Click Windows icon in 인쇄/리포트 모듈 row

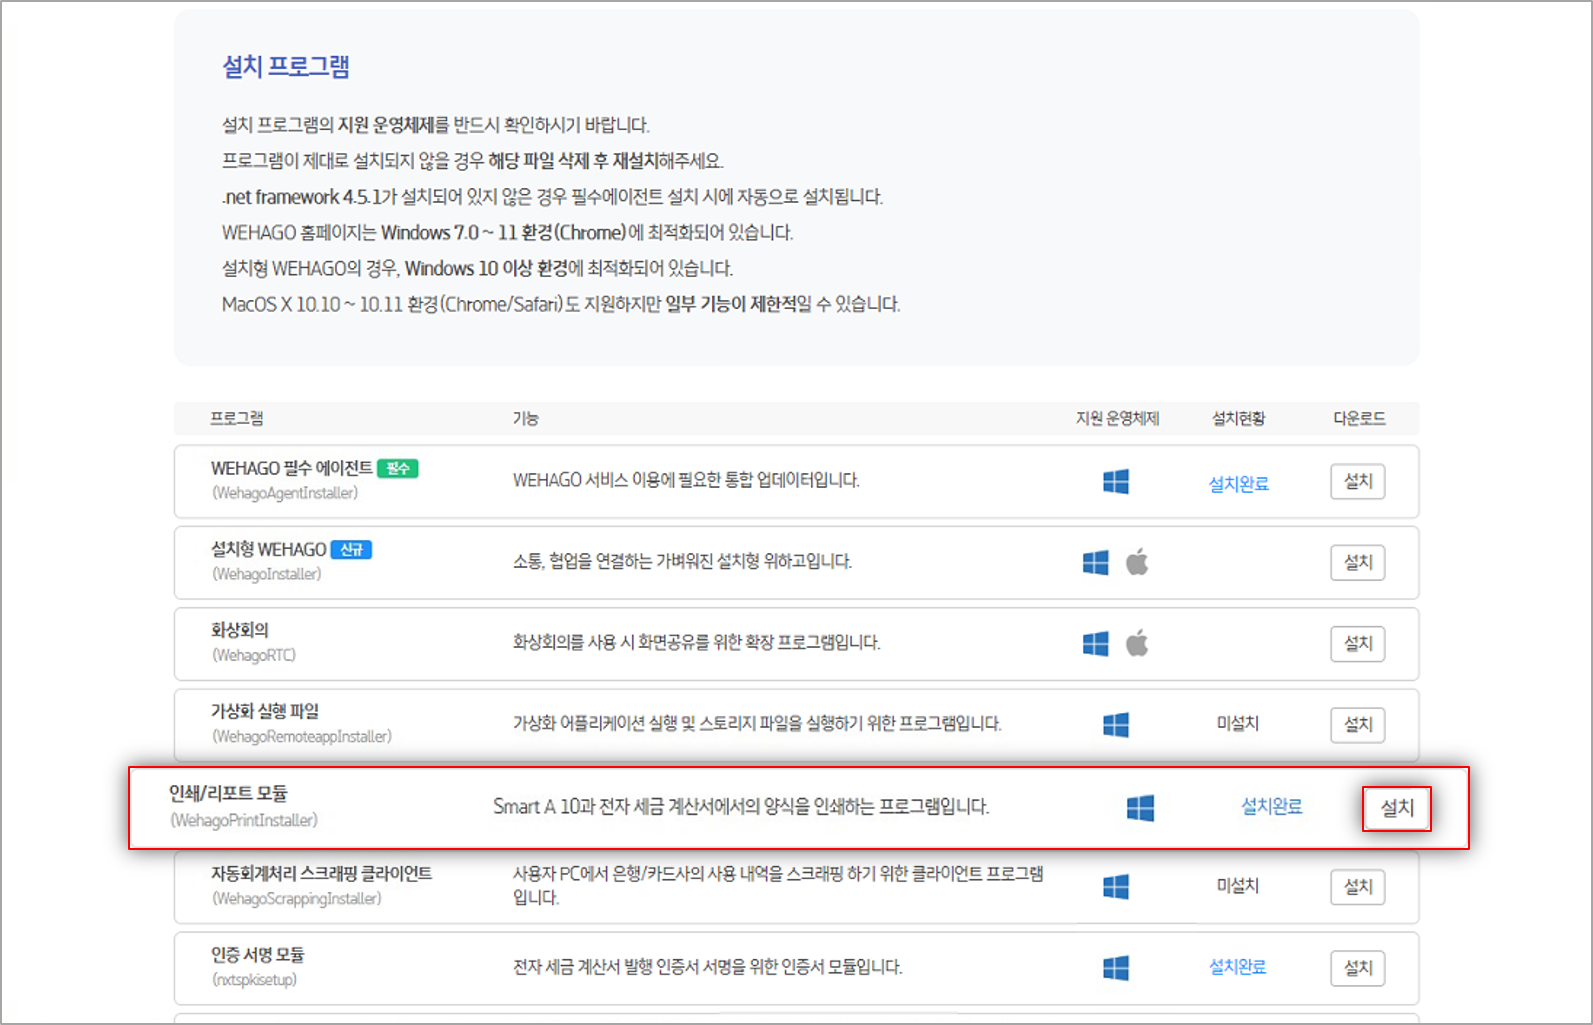tap(1140, 808)
